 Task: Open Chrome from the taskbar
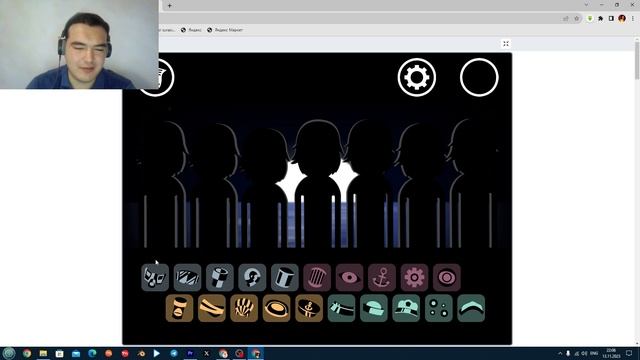[27, 353]
